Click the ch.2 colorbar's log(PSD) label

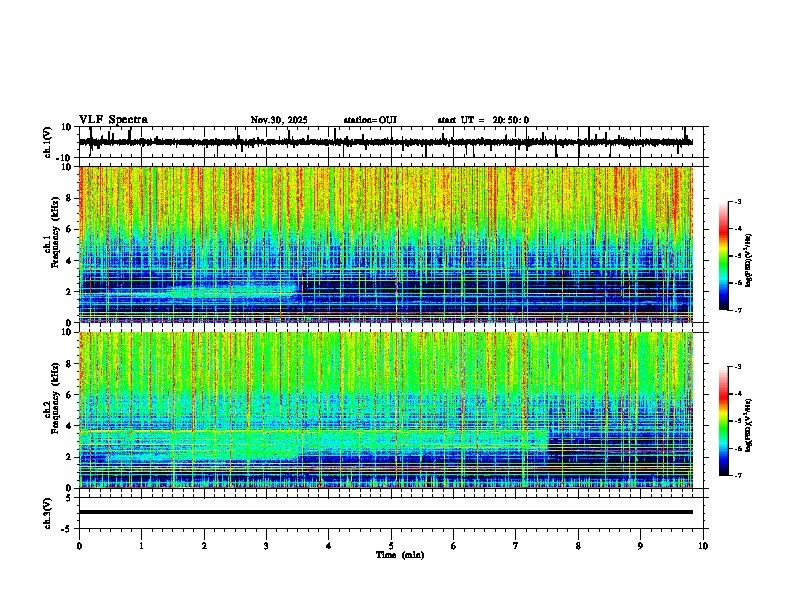(749, 425)
